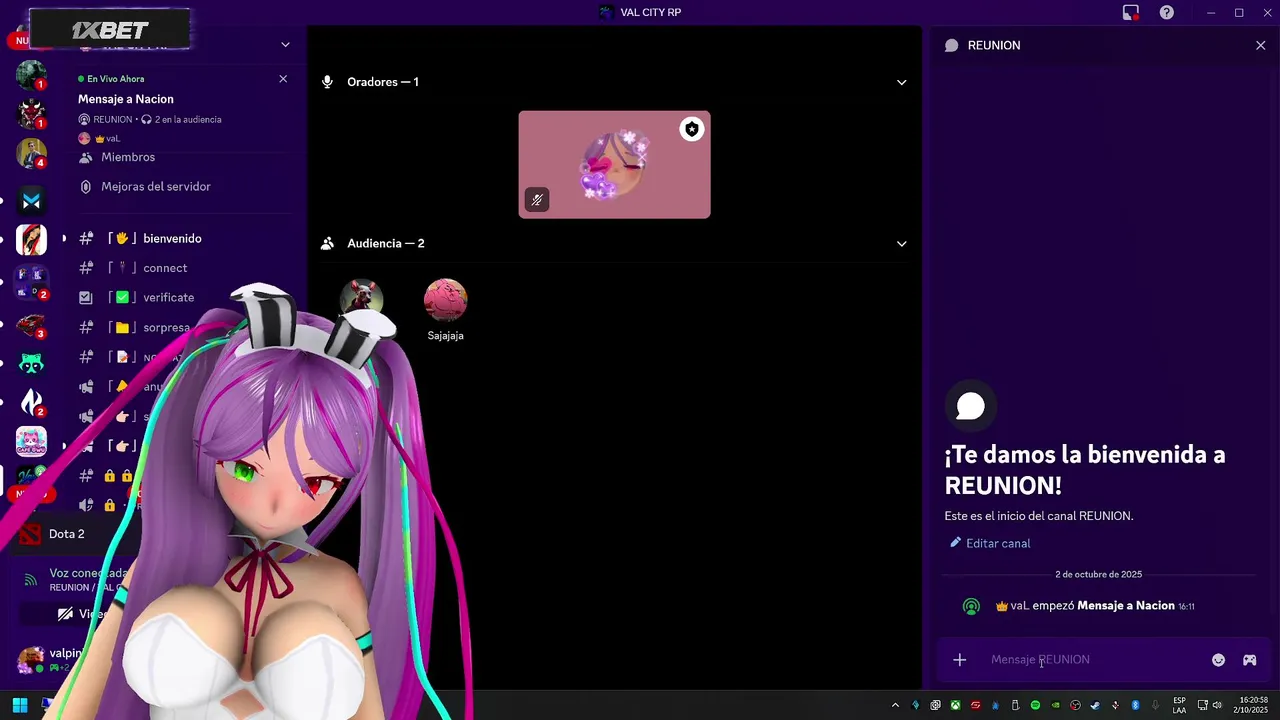
Task: Click the microphone tray icon
Action: tap(1155, 705)
